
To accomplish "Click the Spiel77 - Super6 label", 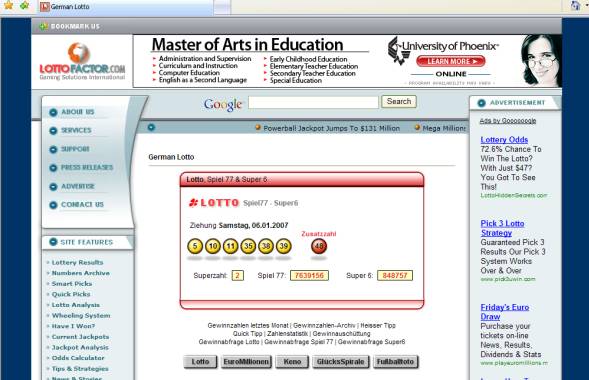I will (270, 203).
